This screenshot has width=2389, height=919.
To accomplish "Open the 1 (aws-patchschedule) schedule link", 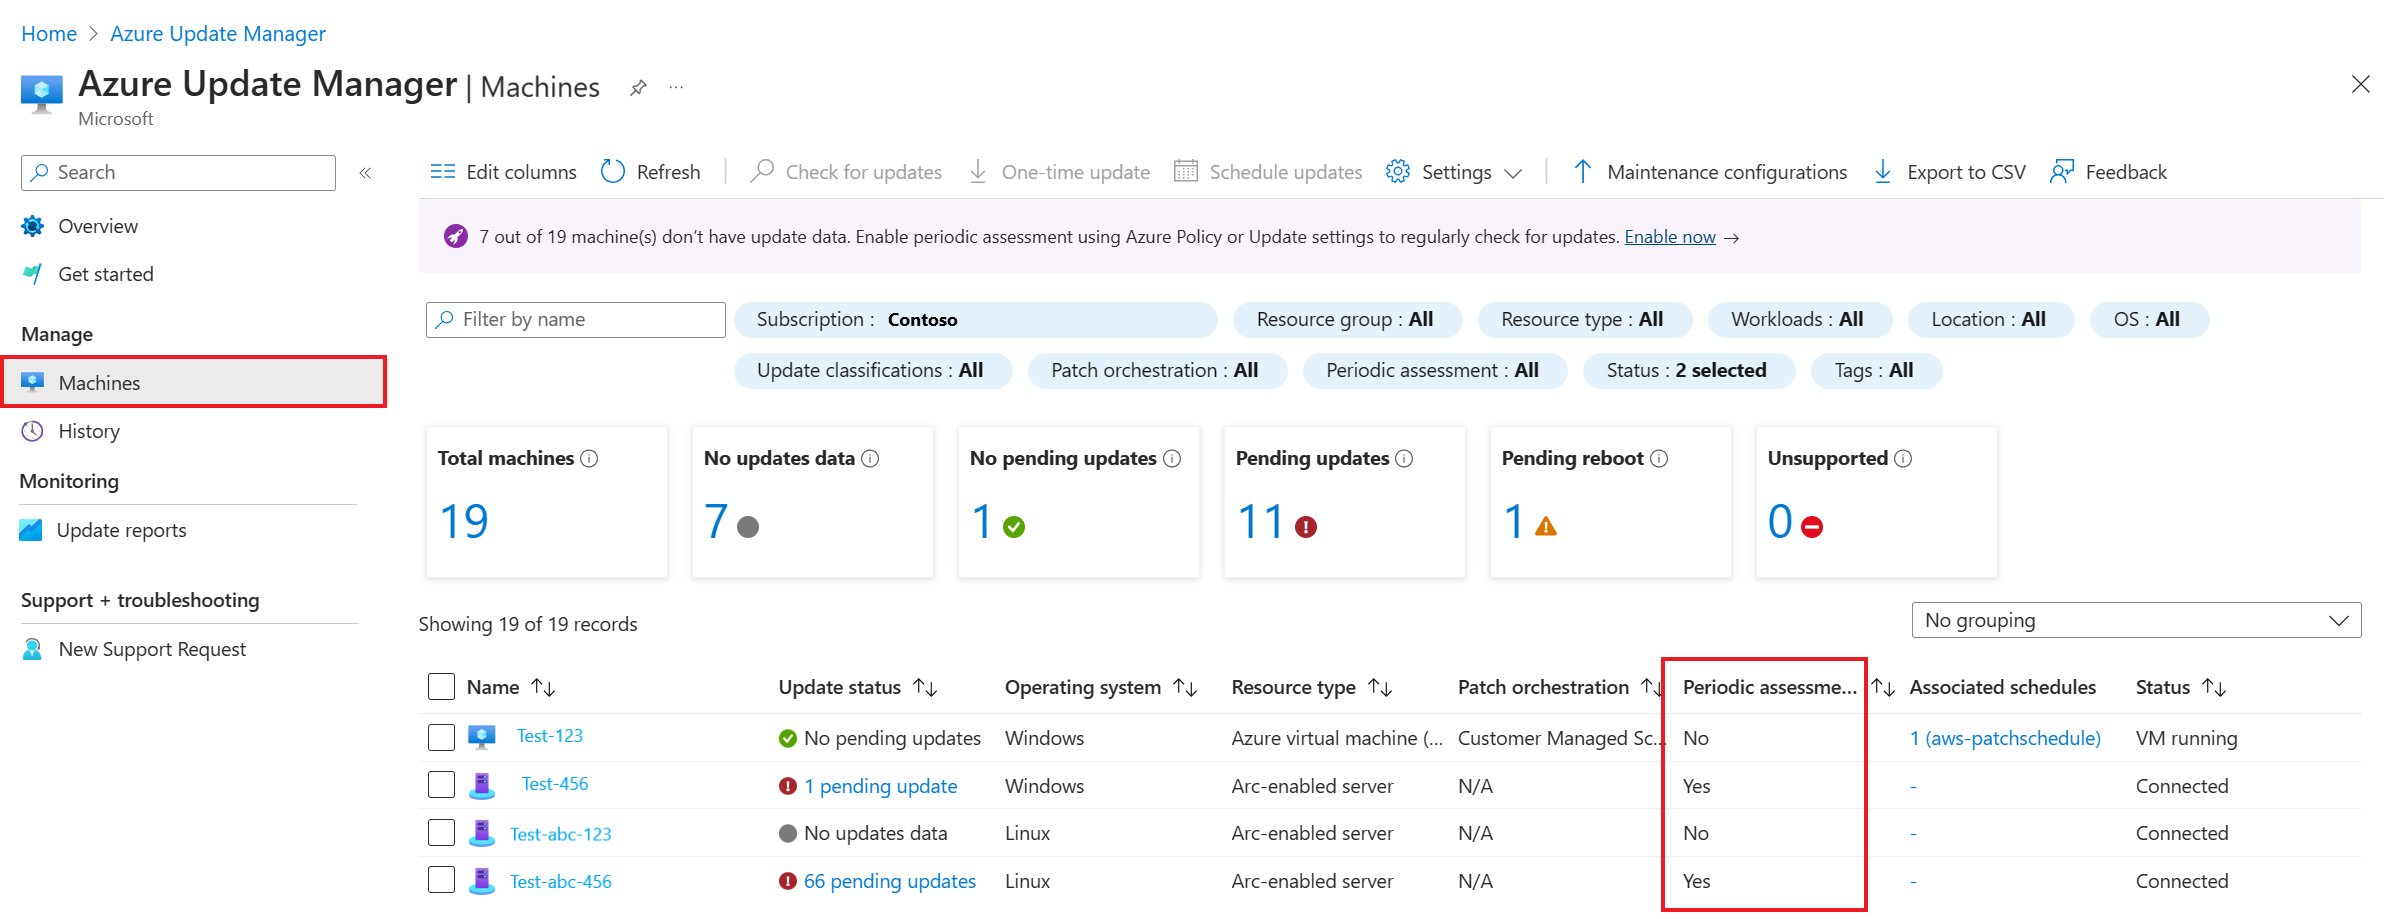I will click(2004, 737).
